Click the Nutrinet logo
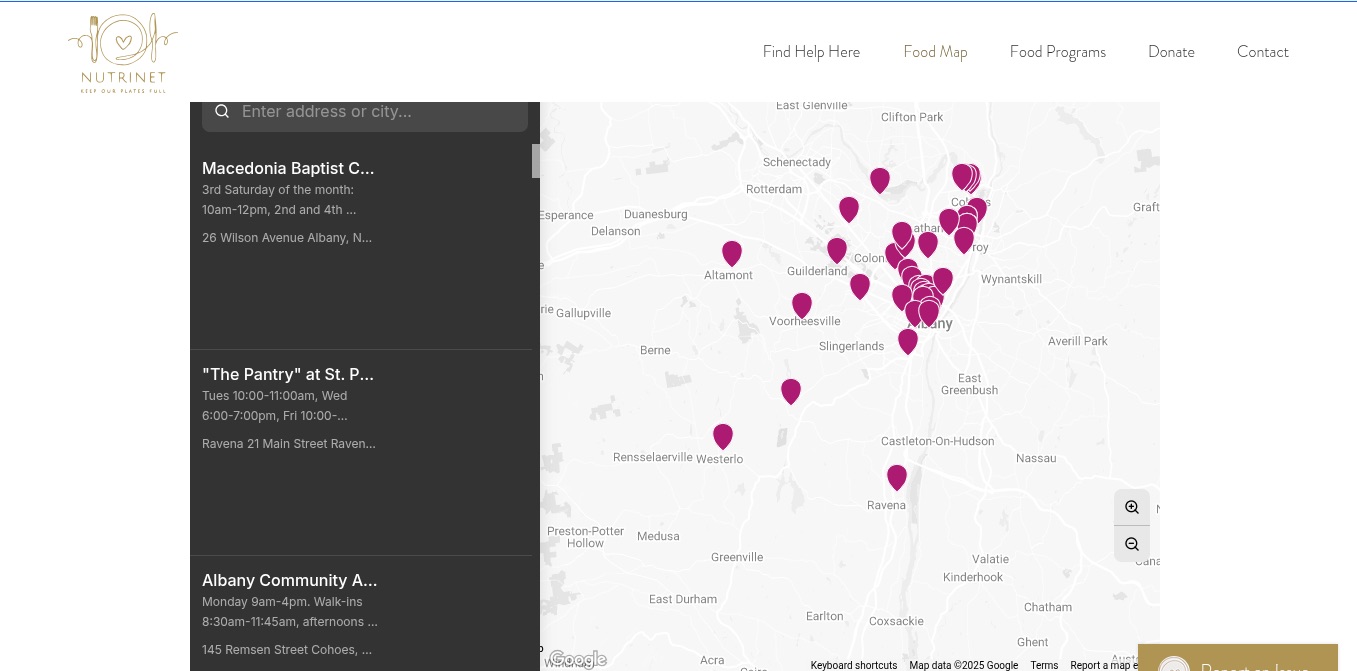 click(x=123, y=53)
